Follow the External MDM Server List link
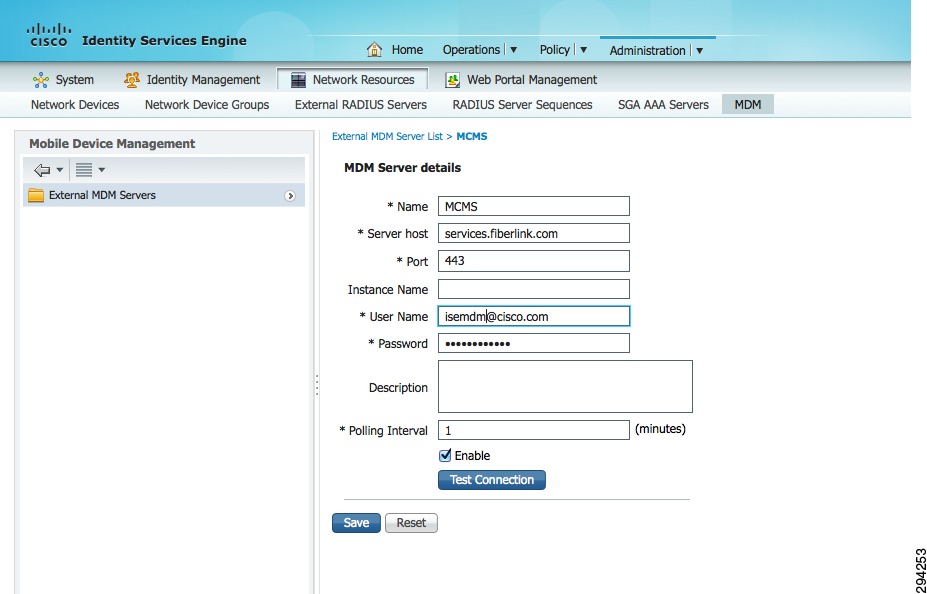 [x=387, y=137]
